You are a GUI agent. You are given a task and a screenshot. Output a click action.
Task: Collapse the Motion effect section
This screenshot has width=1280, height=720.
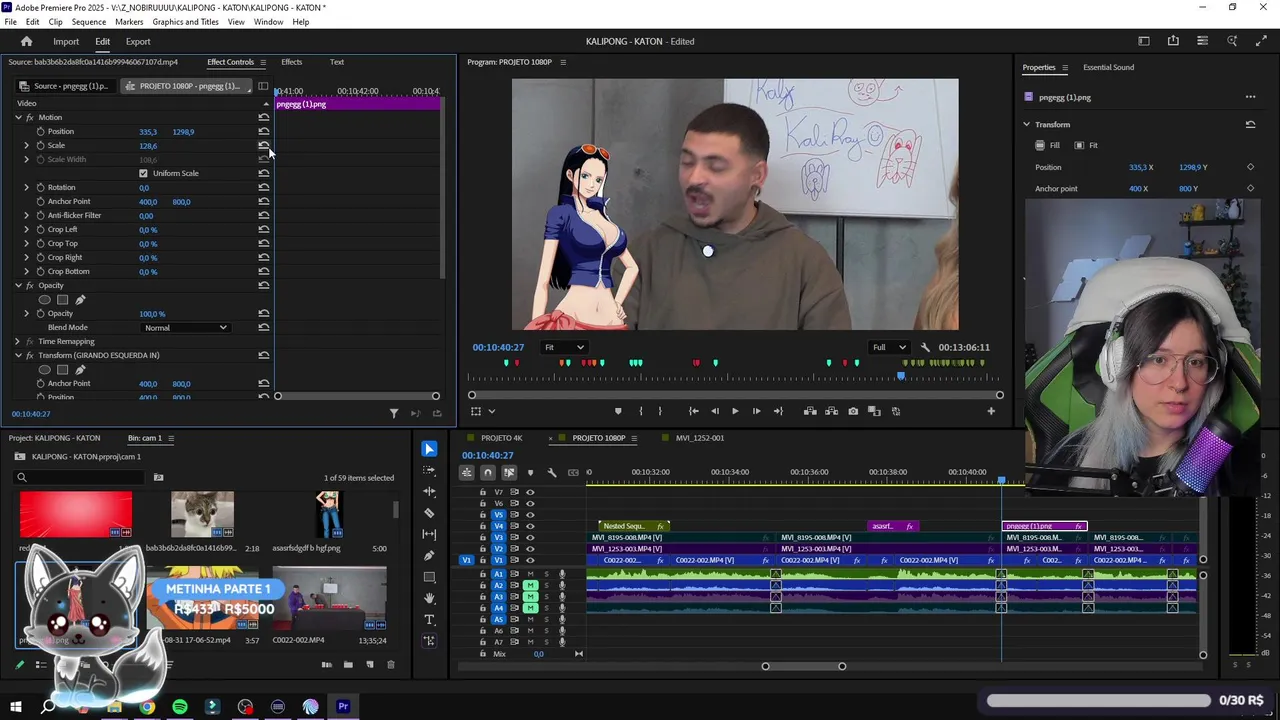[x=18, y=117]
